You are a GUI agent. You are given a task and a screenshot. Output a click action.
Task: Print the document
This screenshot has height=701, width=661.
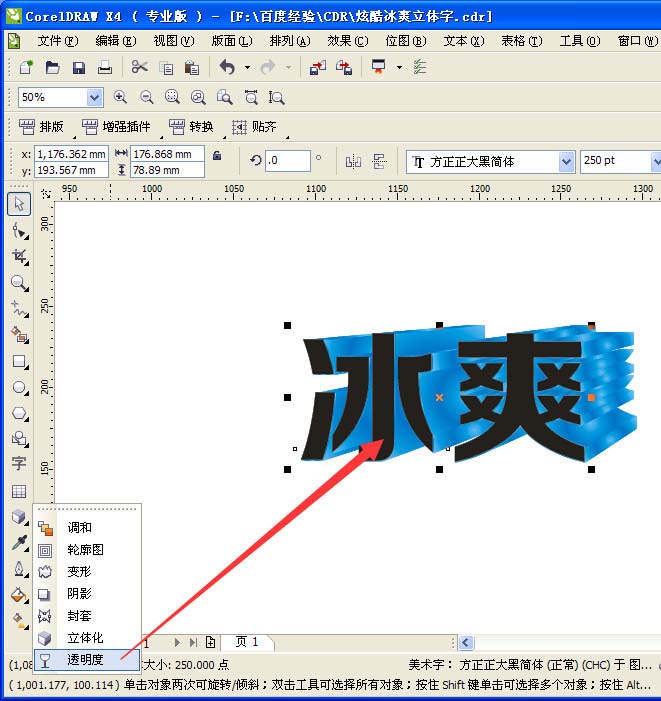105,68
